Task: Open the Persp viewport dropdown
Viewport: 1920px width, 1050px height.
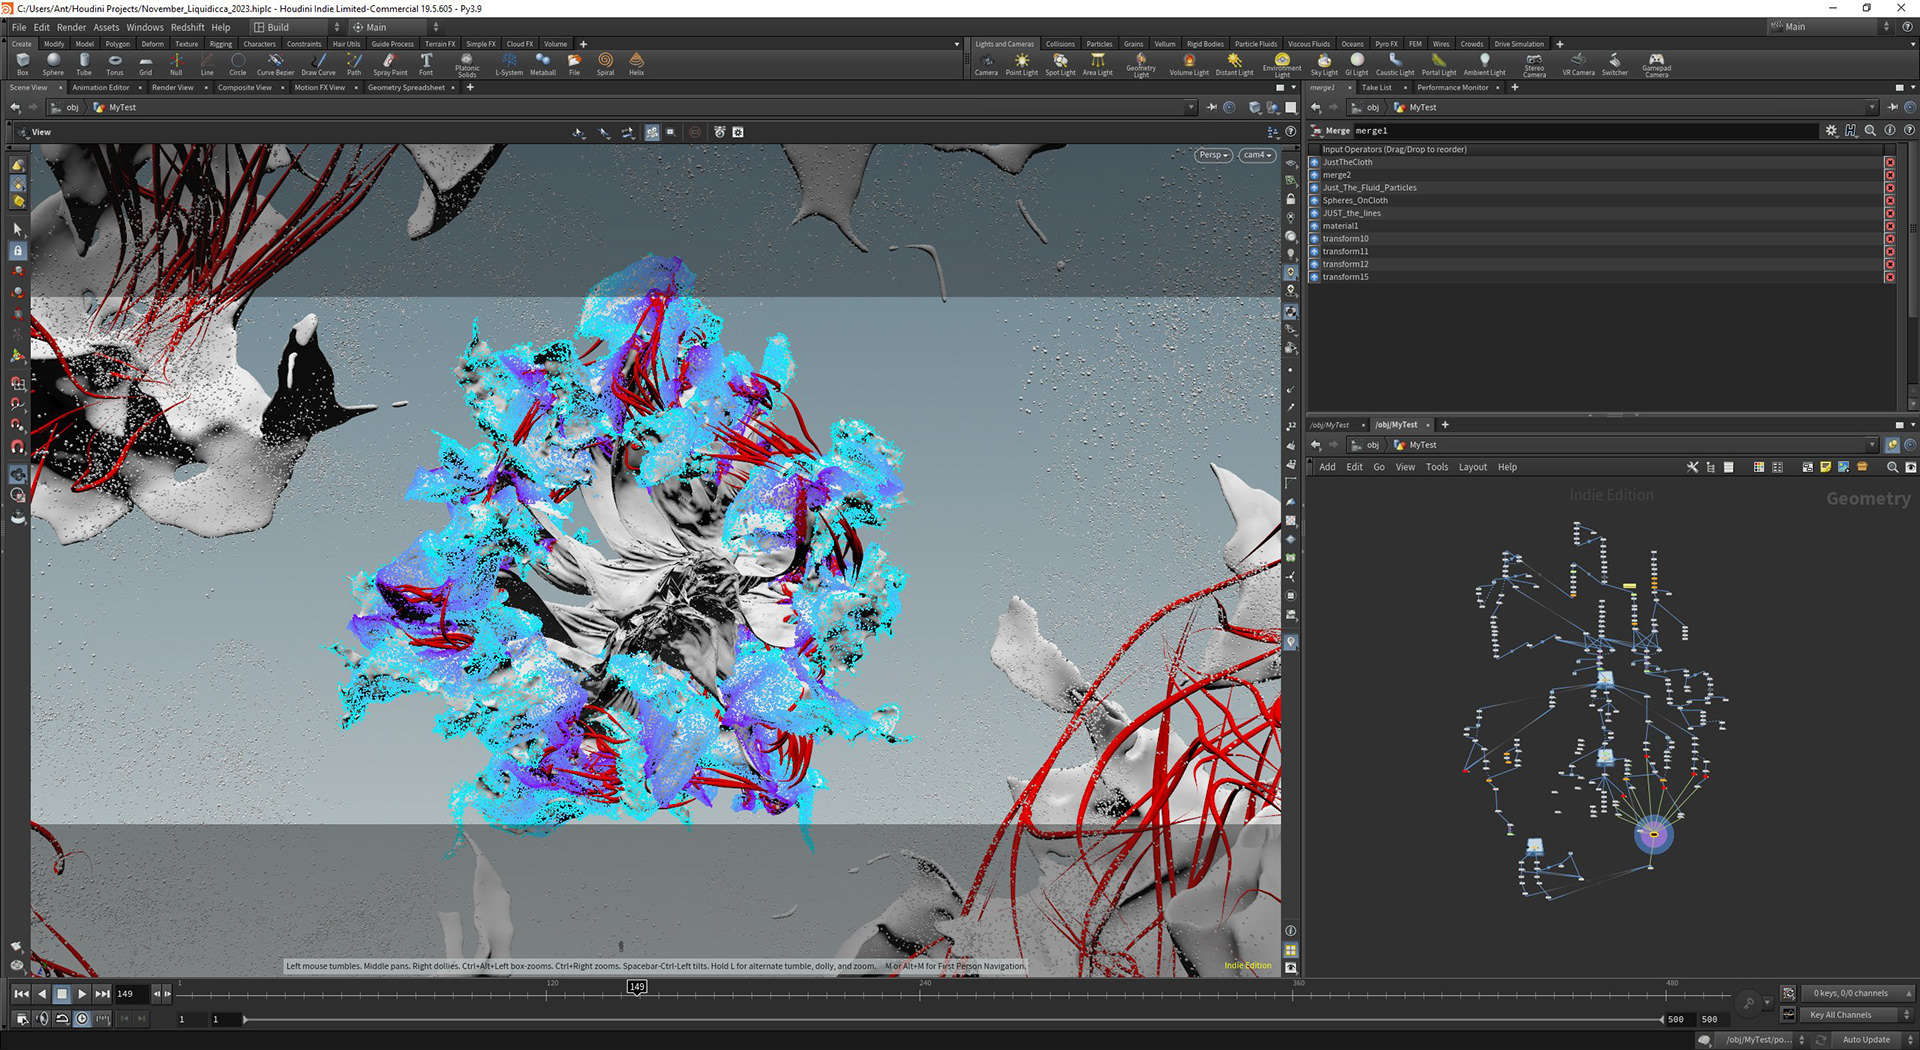Action: coord(1213,155)
